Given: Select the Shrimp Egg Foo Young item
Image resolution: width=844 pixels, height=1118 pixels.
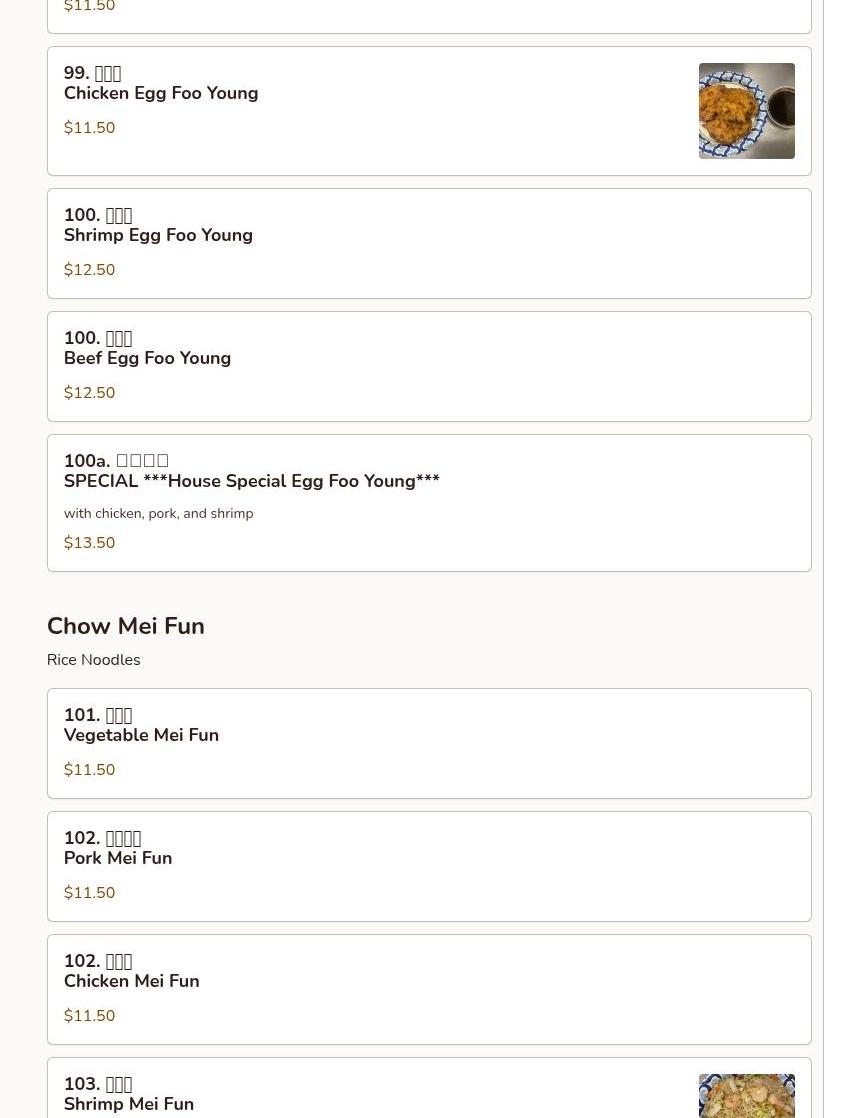Looking at the screenshot, I should click(x=158, y=235).
